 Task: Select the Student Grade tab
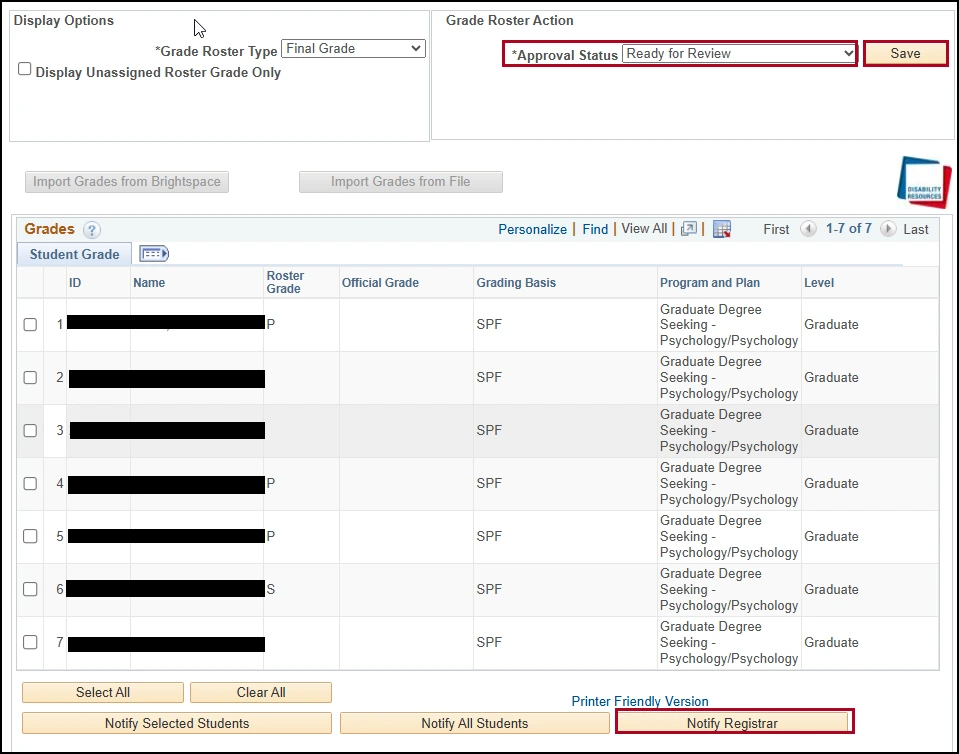[75, 254]
